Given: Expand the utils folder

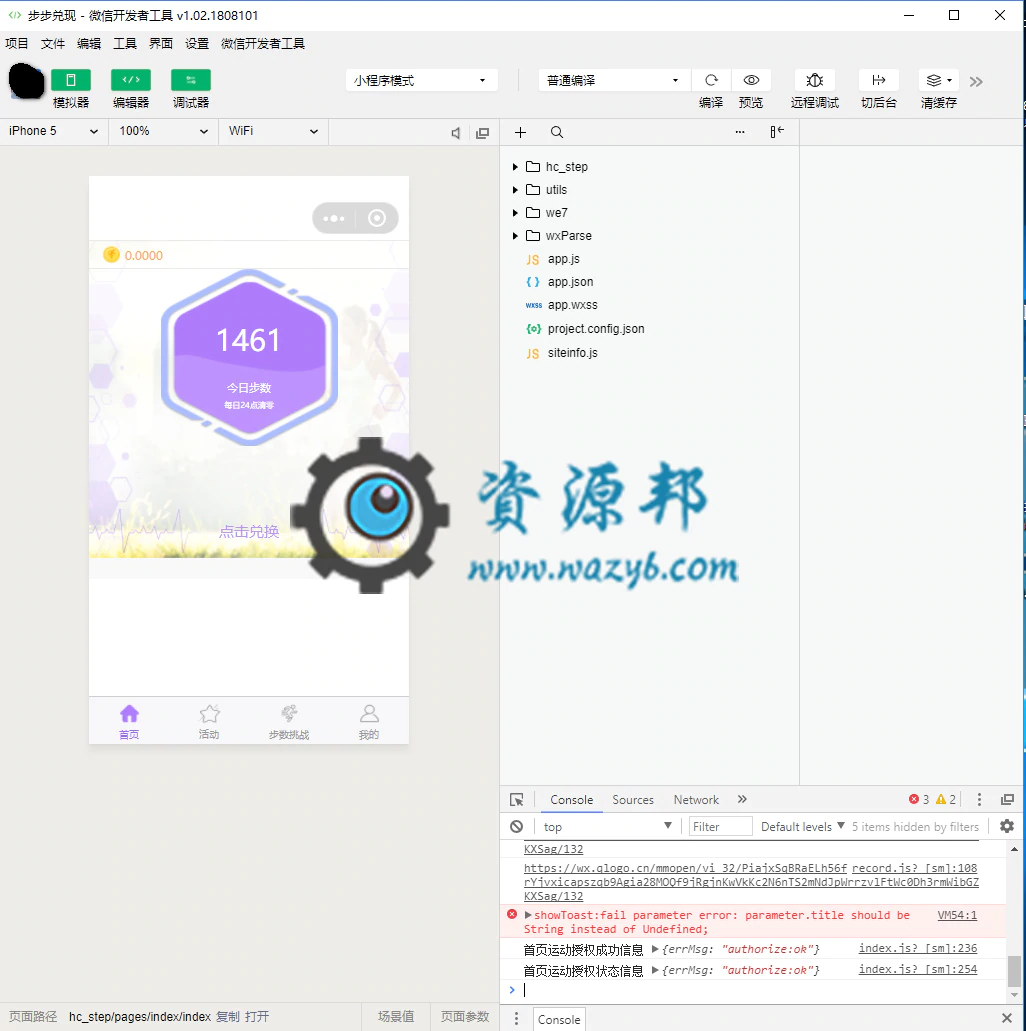Looking at the screenshot, I should [x=515, y=190].
